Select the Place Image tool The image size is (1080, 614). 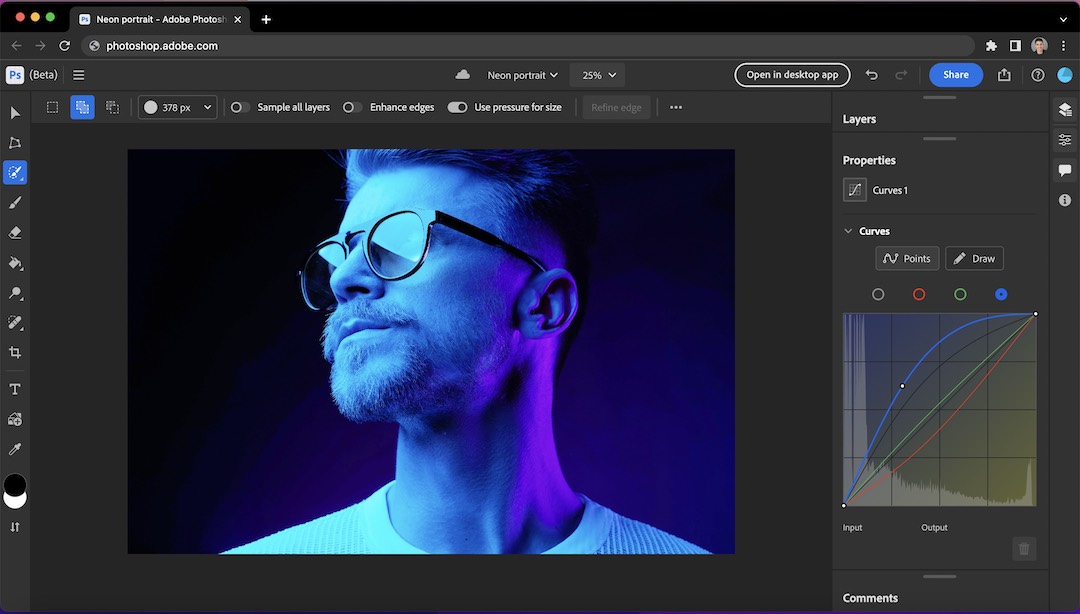click(15, 419)
